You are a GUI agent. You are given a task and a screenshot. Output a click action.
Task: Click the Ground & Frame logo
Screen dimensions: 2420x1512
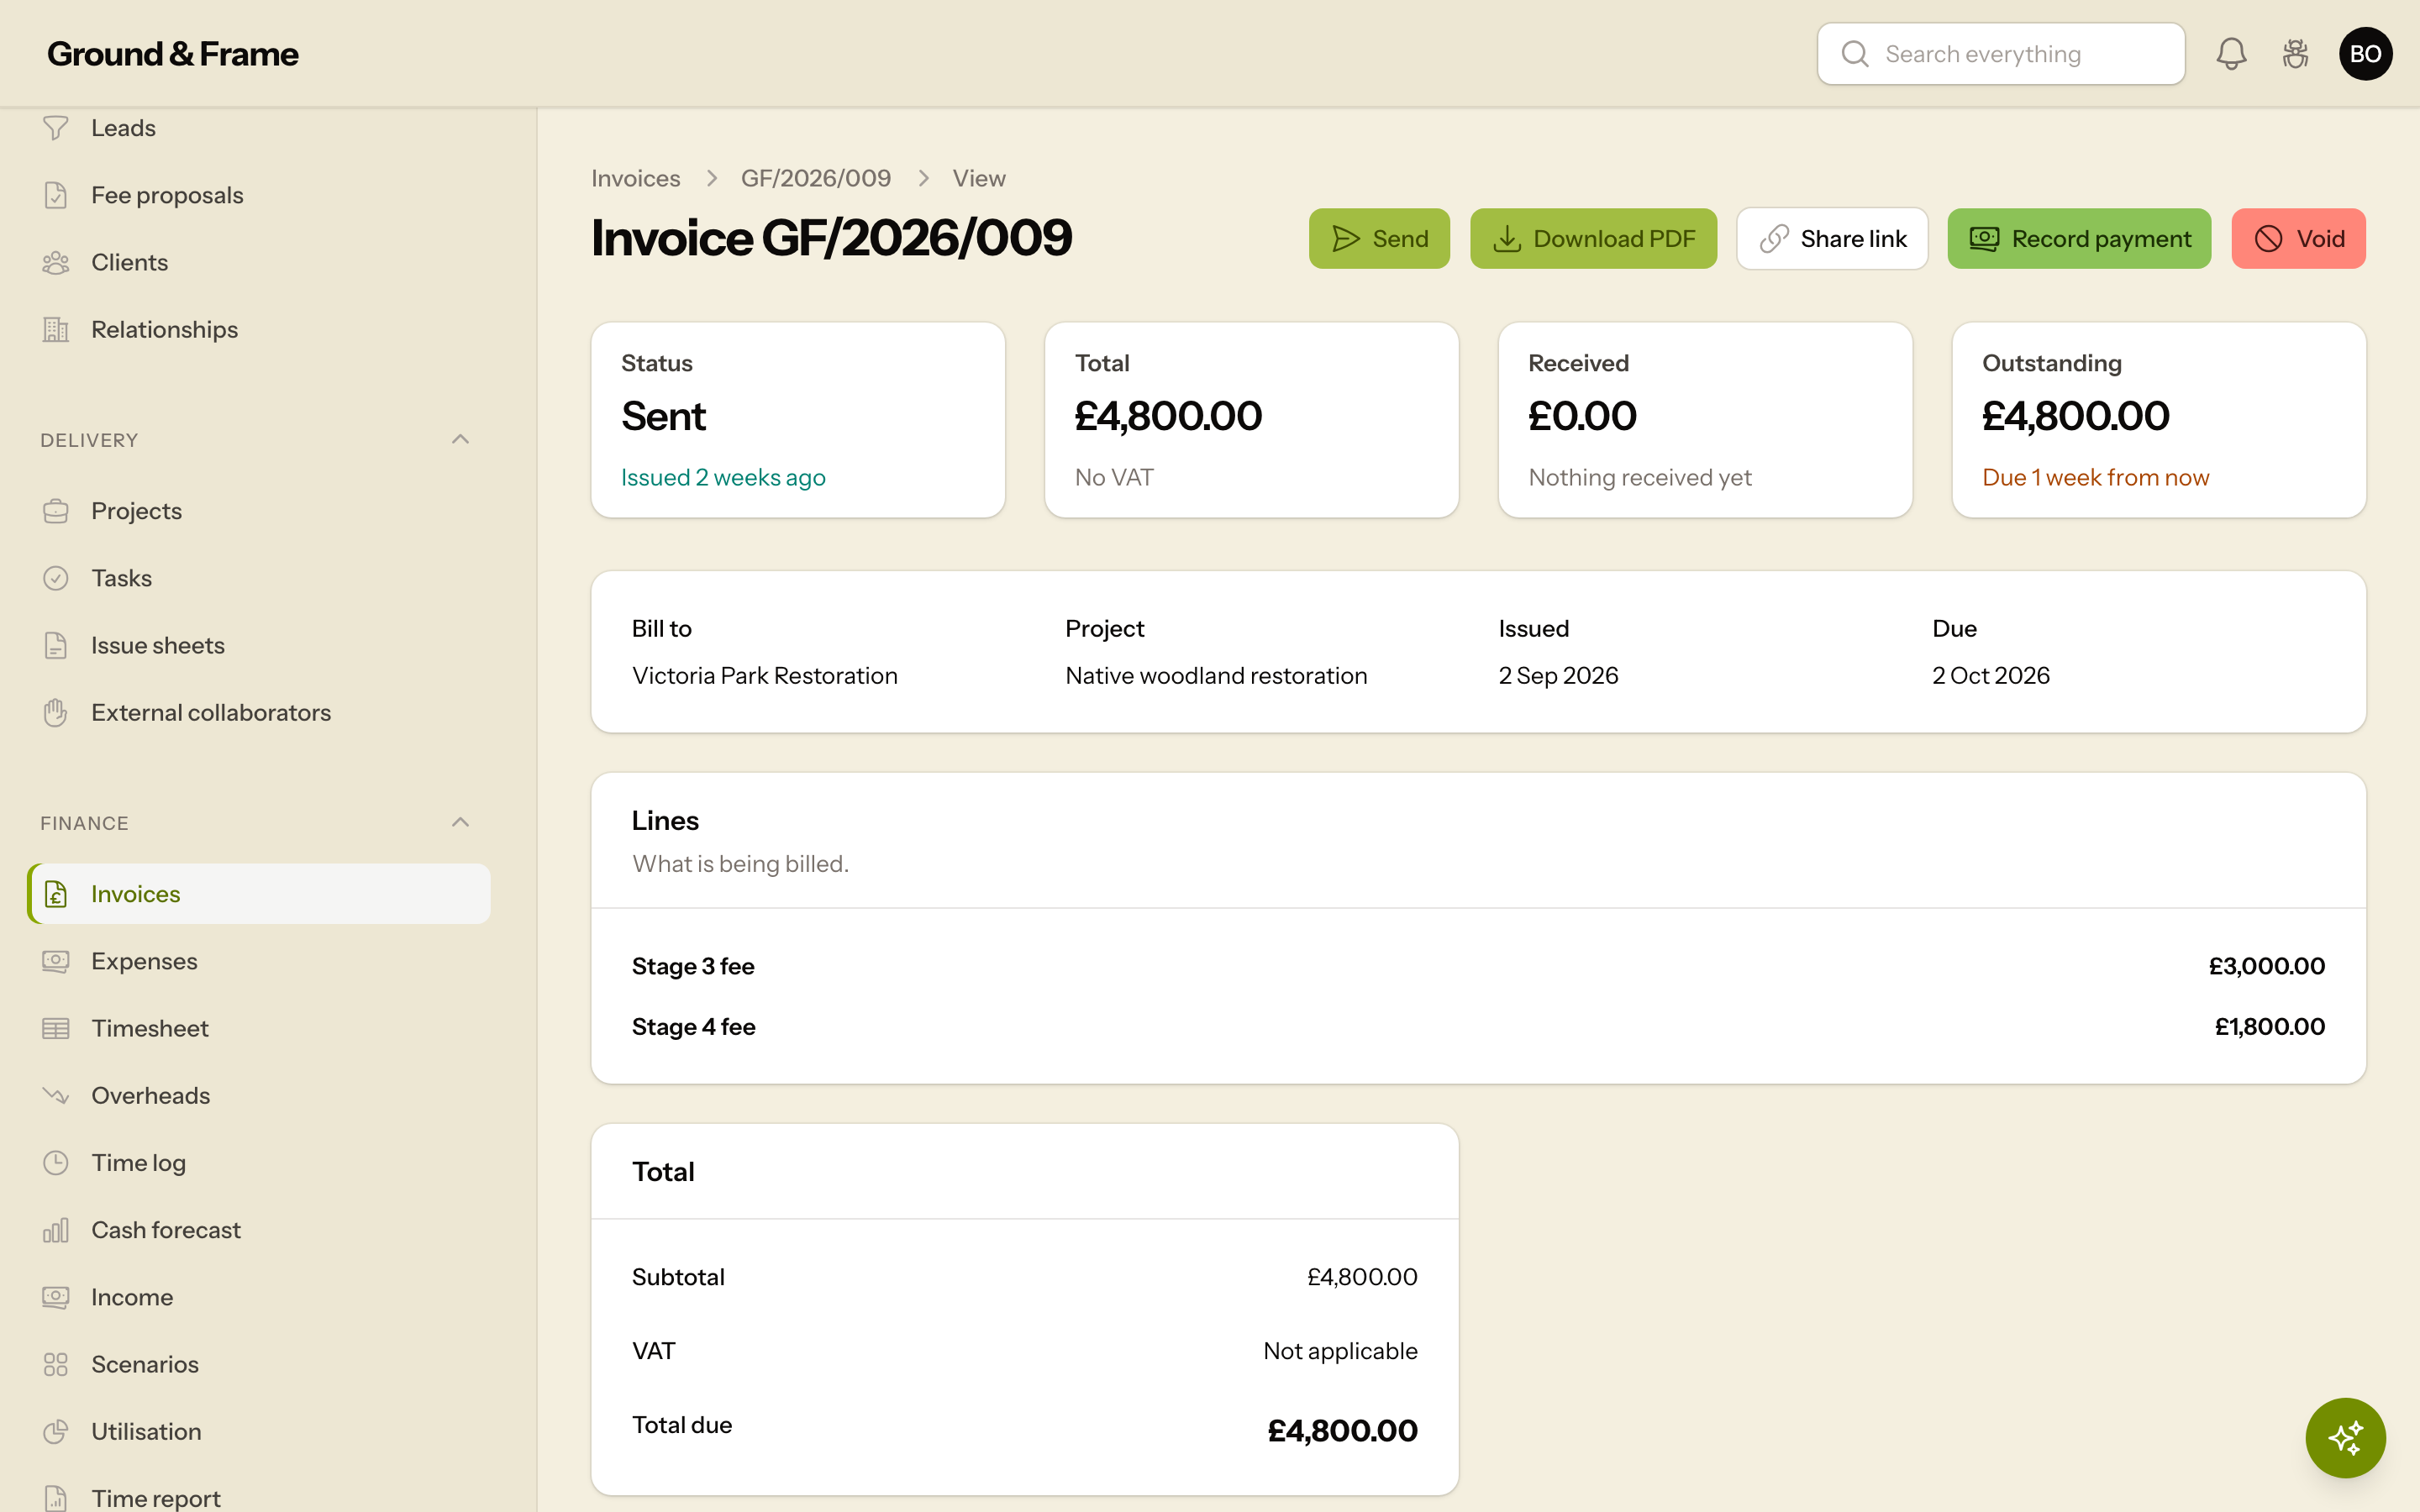tap(172, 54)
